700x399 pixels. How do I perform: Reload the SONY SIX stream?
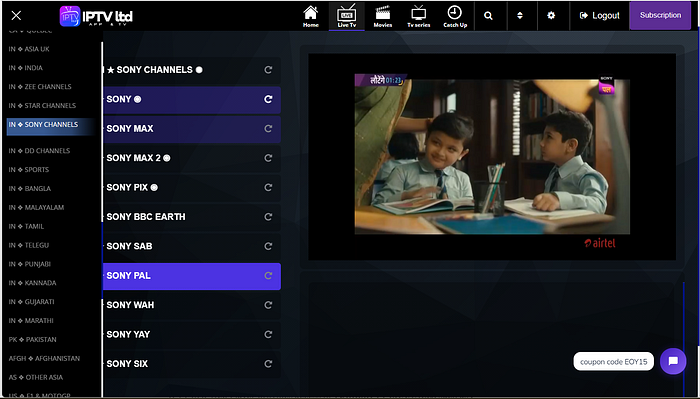268,364
